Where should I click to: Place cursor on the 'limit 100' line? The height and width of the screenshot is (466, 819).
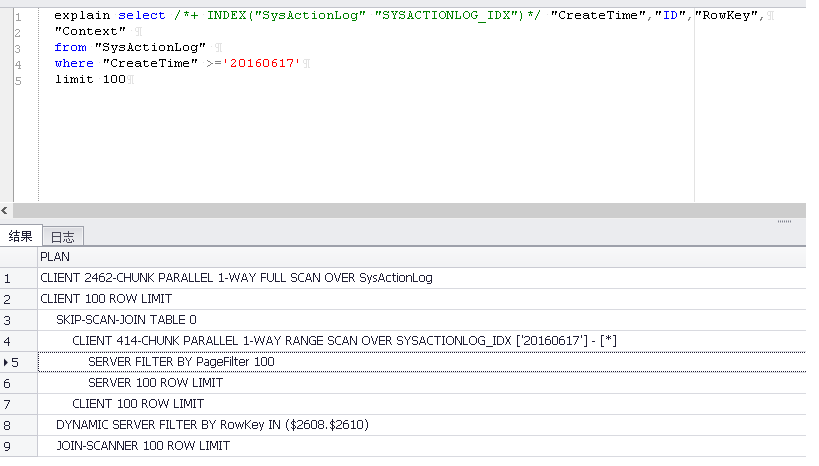tap(90, 79)
